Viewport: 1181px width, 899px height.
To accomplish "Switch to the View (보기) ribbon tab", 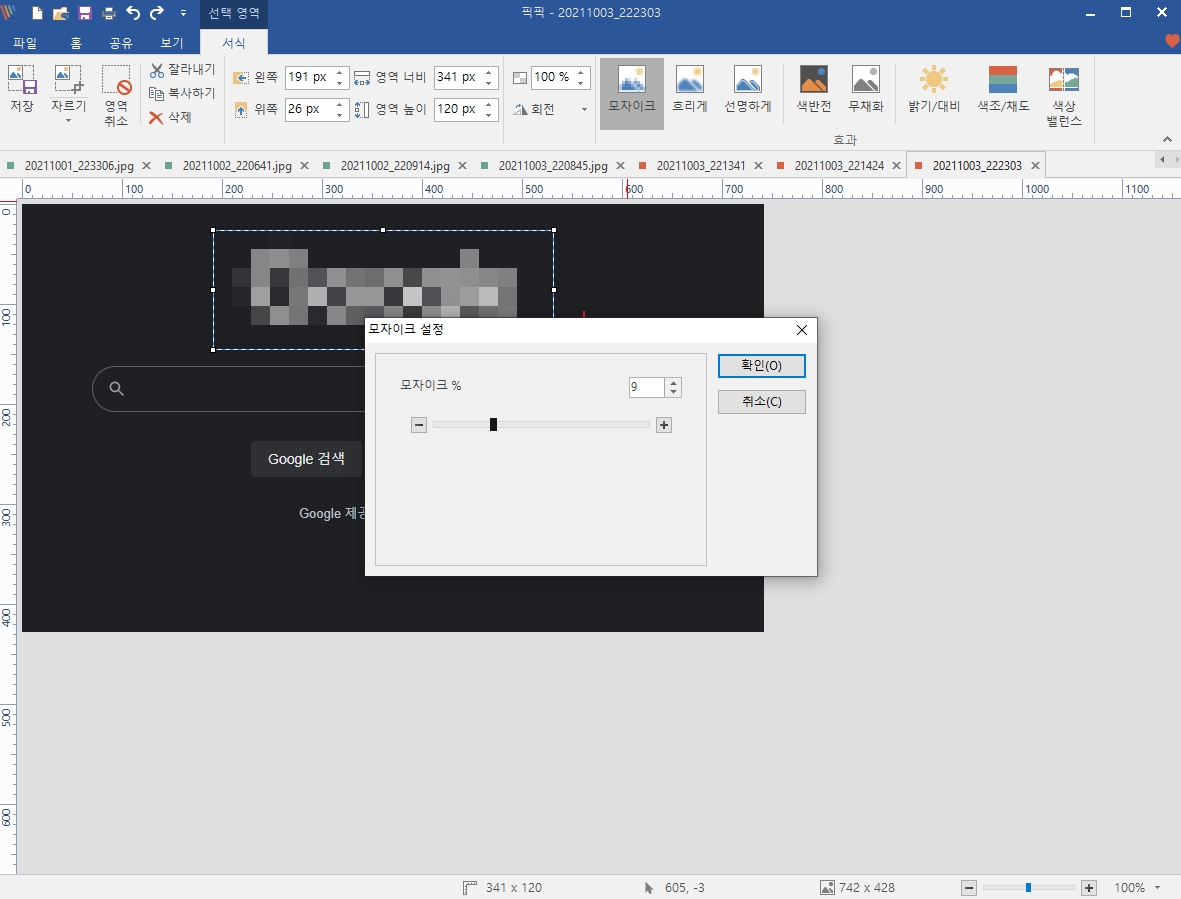I will pyautogui.click(x=171, y=43).
